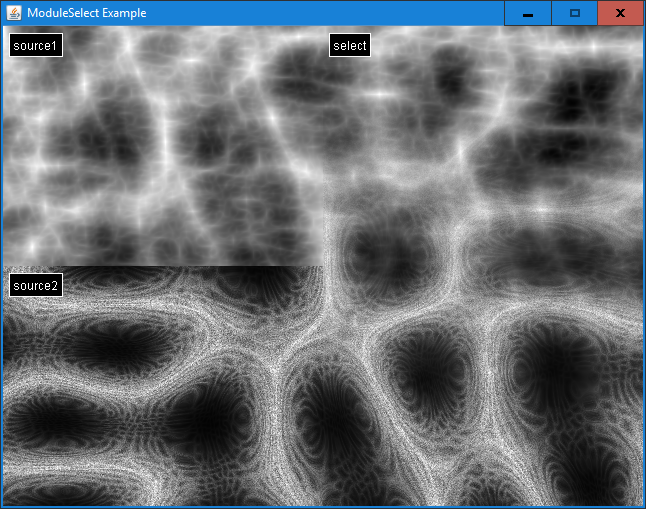Click empty title bar space left of minimize
The image size is (646, 509).
coord(400,13)
